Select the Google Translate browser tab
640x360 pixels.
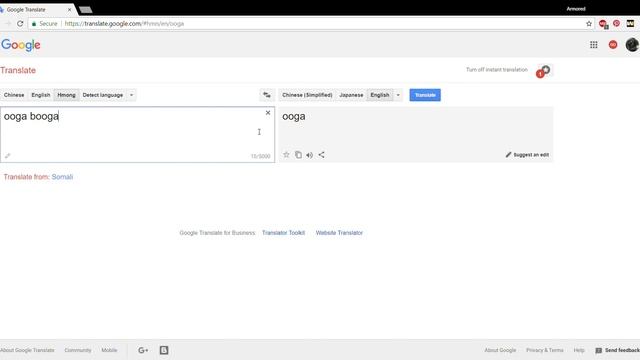tap(35, 9)
